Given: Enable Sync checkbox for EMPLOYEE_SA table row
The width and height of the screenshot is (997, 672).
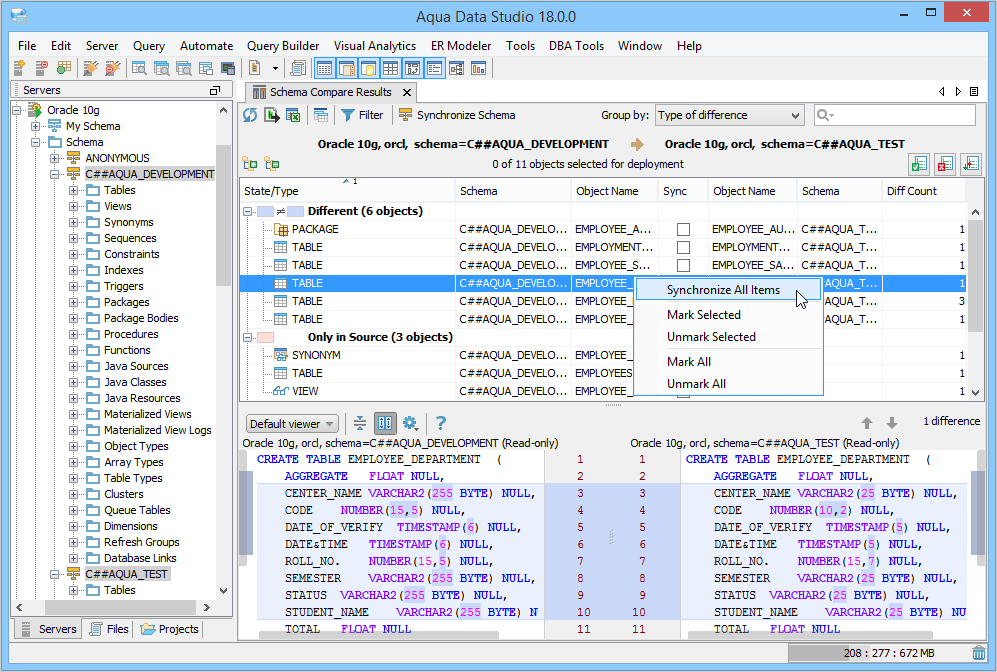Looking at the screenshot, I should coord(683,266).
